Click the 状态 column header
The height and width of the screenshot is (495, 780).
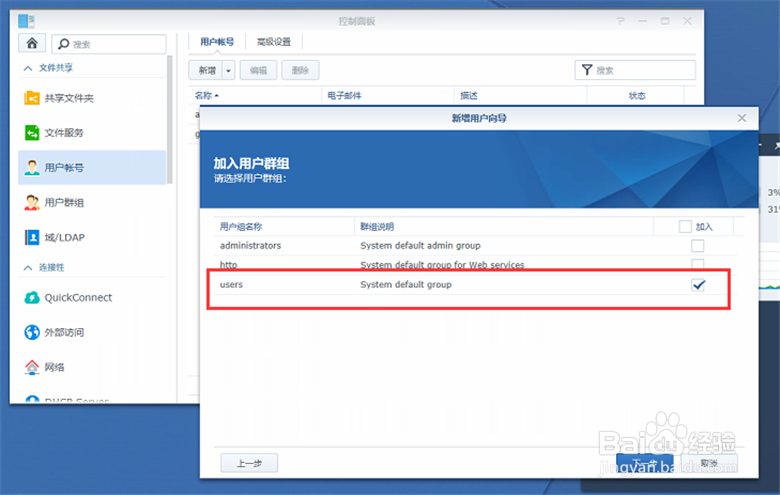click(637, 96)
